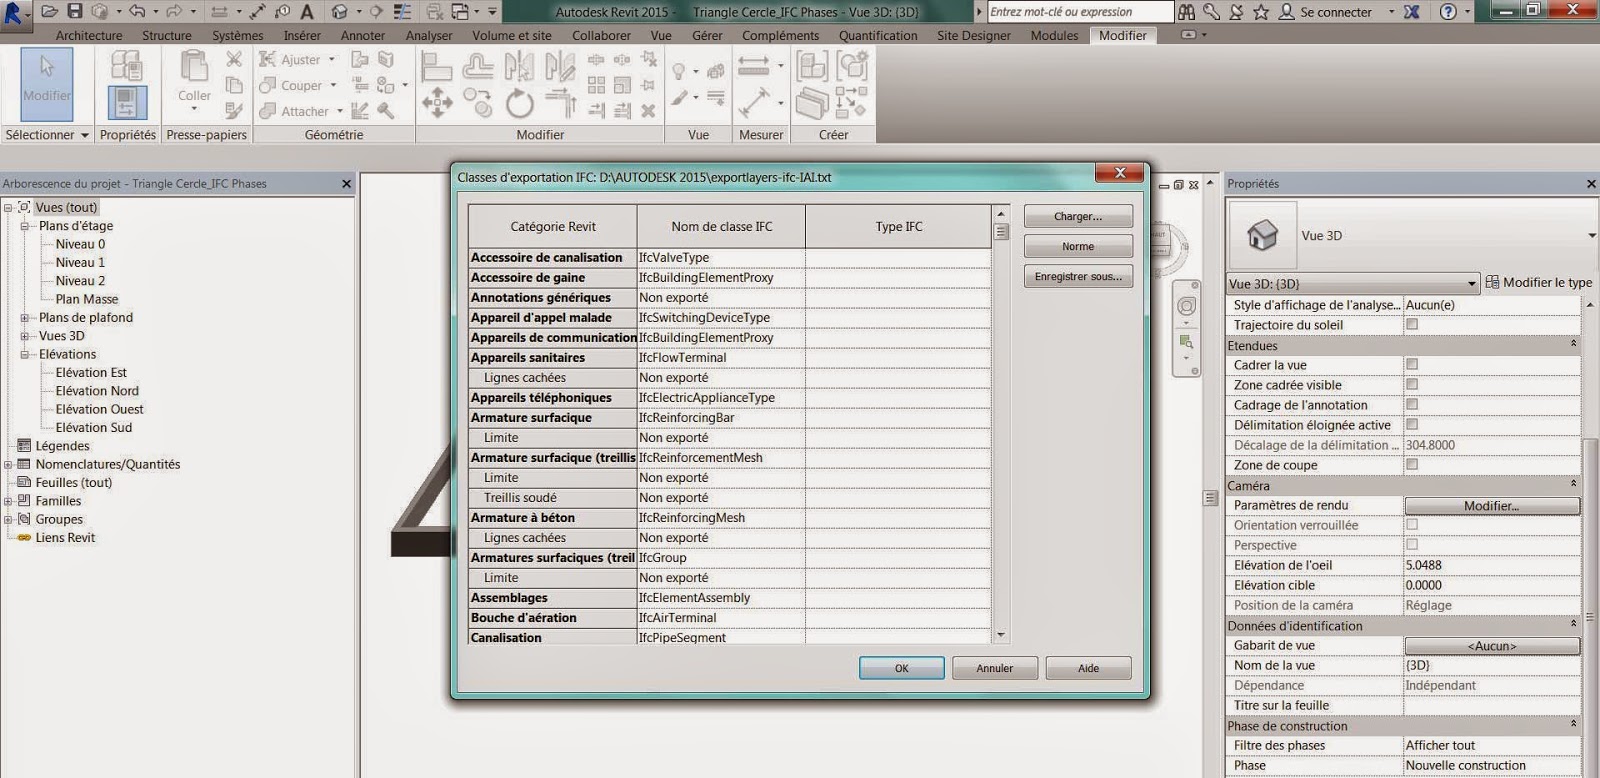
Task: Expand Nomenclatures/Quantités tree node
Action: (8, 464)
